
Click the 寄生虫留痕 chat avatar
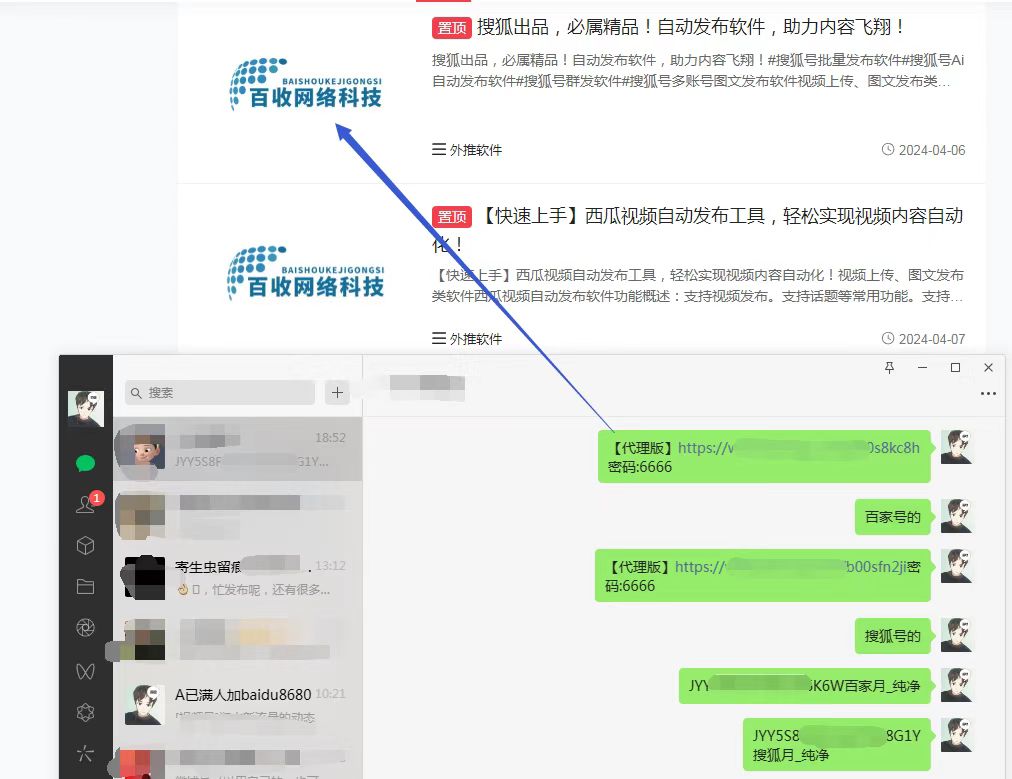[x=145, y=577]
